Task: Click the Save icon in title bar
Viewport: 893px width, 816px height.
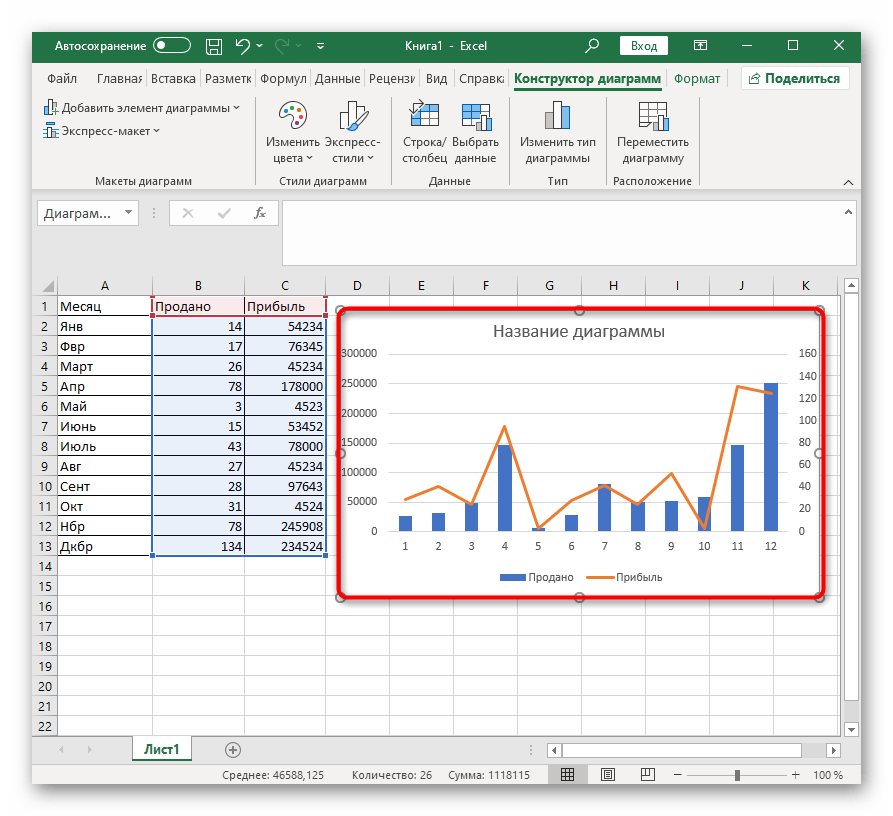Action: tap(213, 46)
